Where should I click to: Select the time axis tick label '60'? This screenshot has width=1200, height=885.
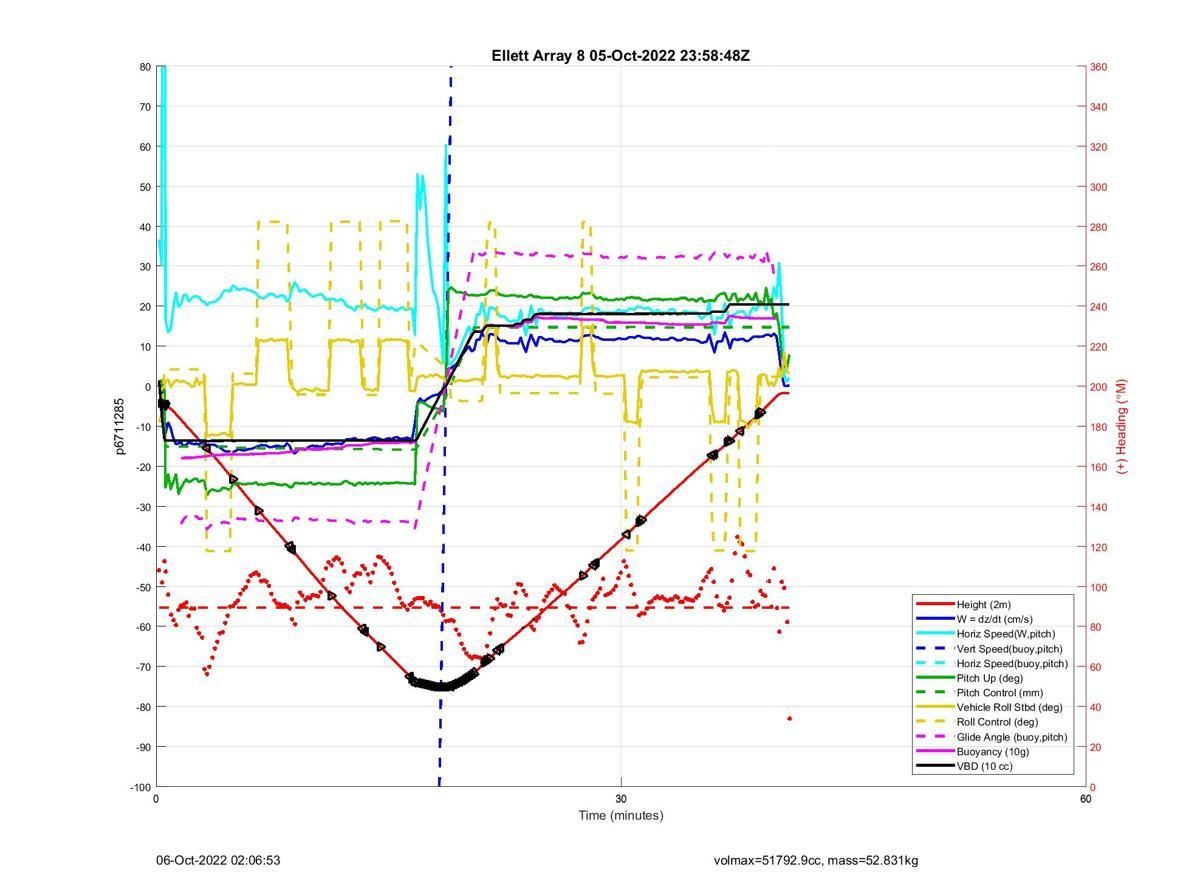[x=1085, y=799]
